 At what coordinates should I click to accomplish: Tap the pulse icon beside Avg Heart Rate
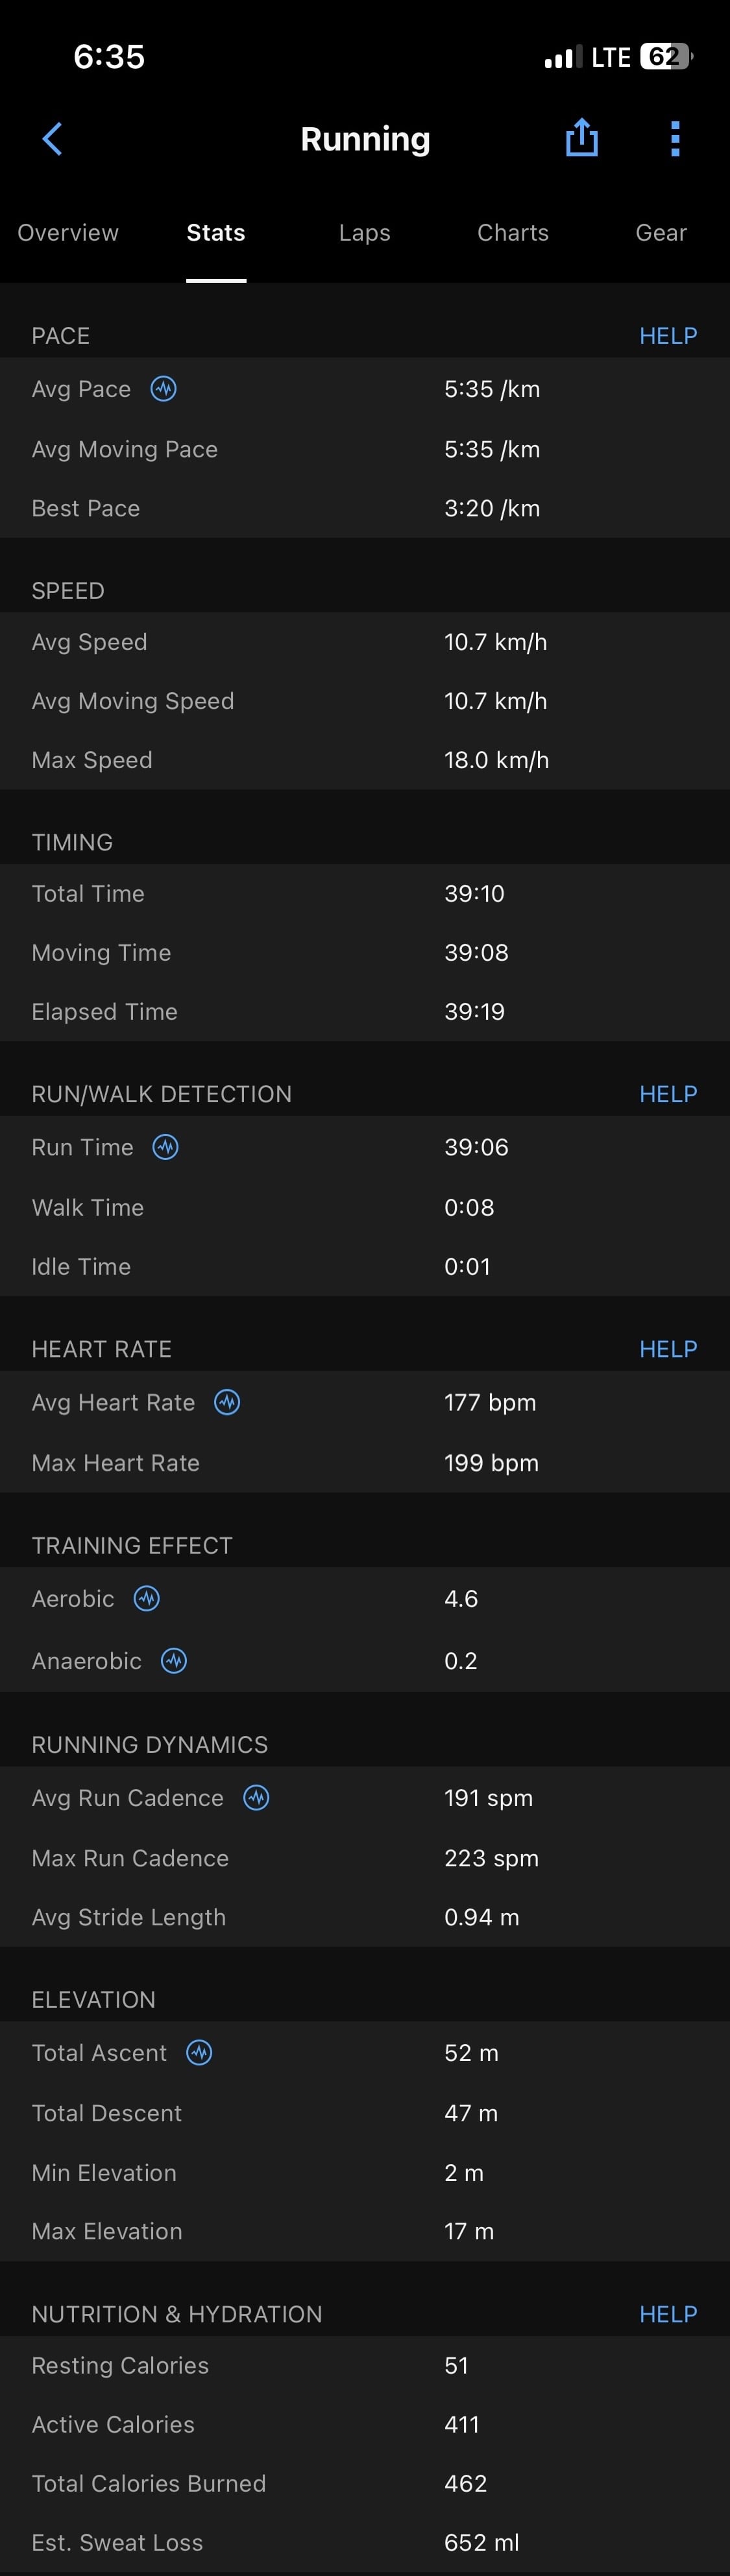(x=228, y=1402)
